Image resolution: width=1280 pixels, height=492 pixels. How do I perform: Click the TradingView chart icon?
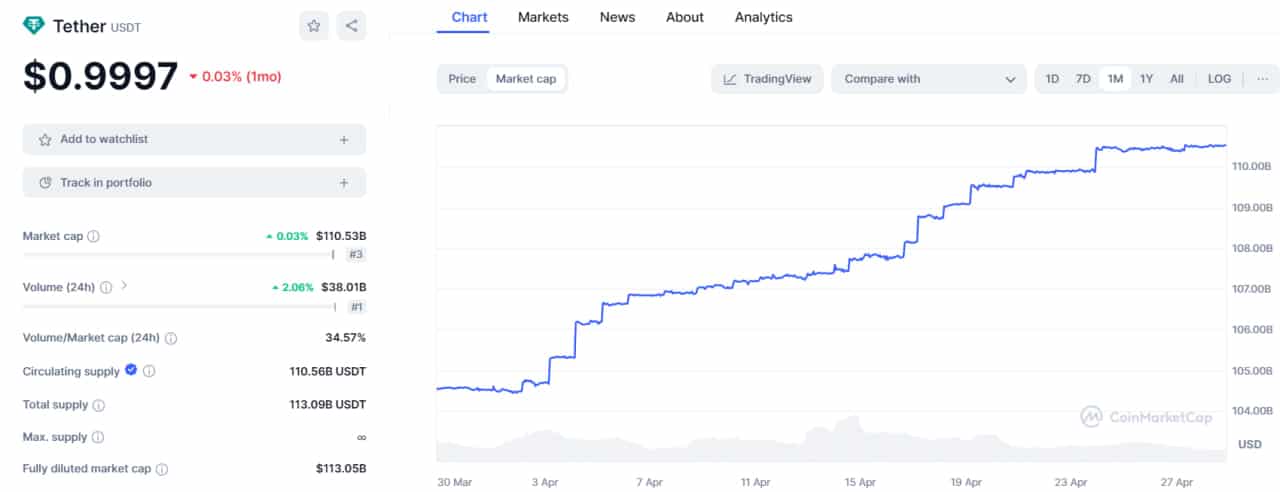pos(730,79)
